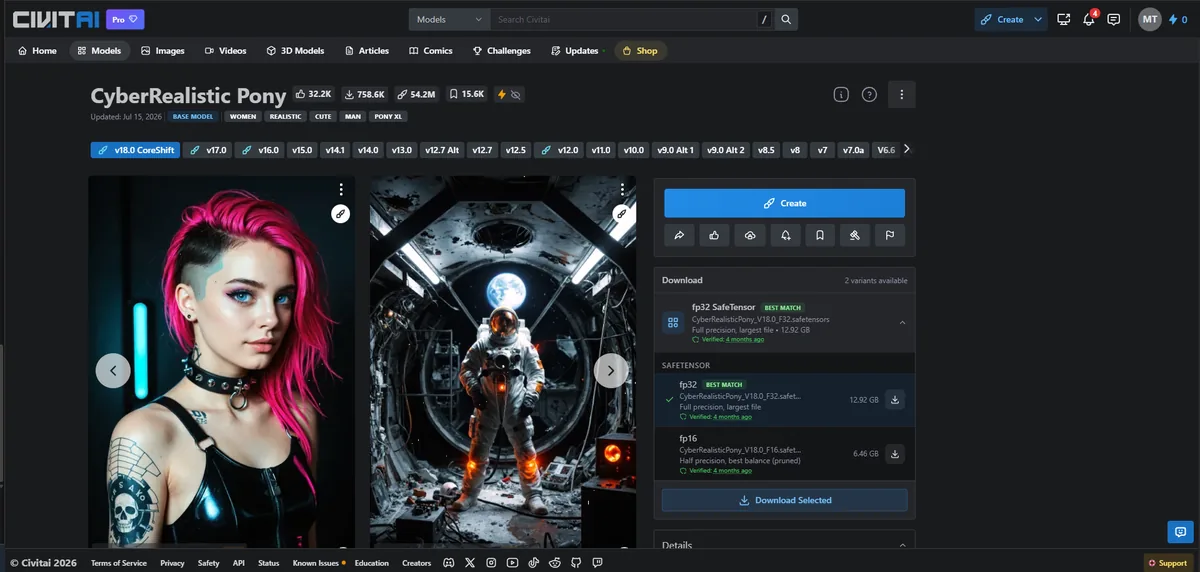Click the 758.6K downloads badge
This screenshot has height=572, width=1200.
(x=364, y=94)
